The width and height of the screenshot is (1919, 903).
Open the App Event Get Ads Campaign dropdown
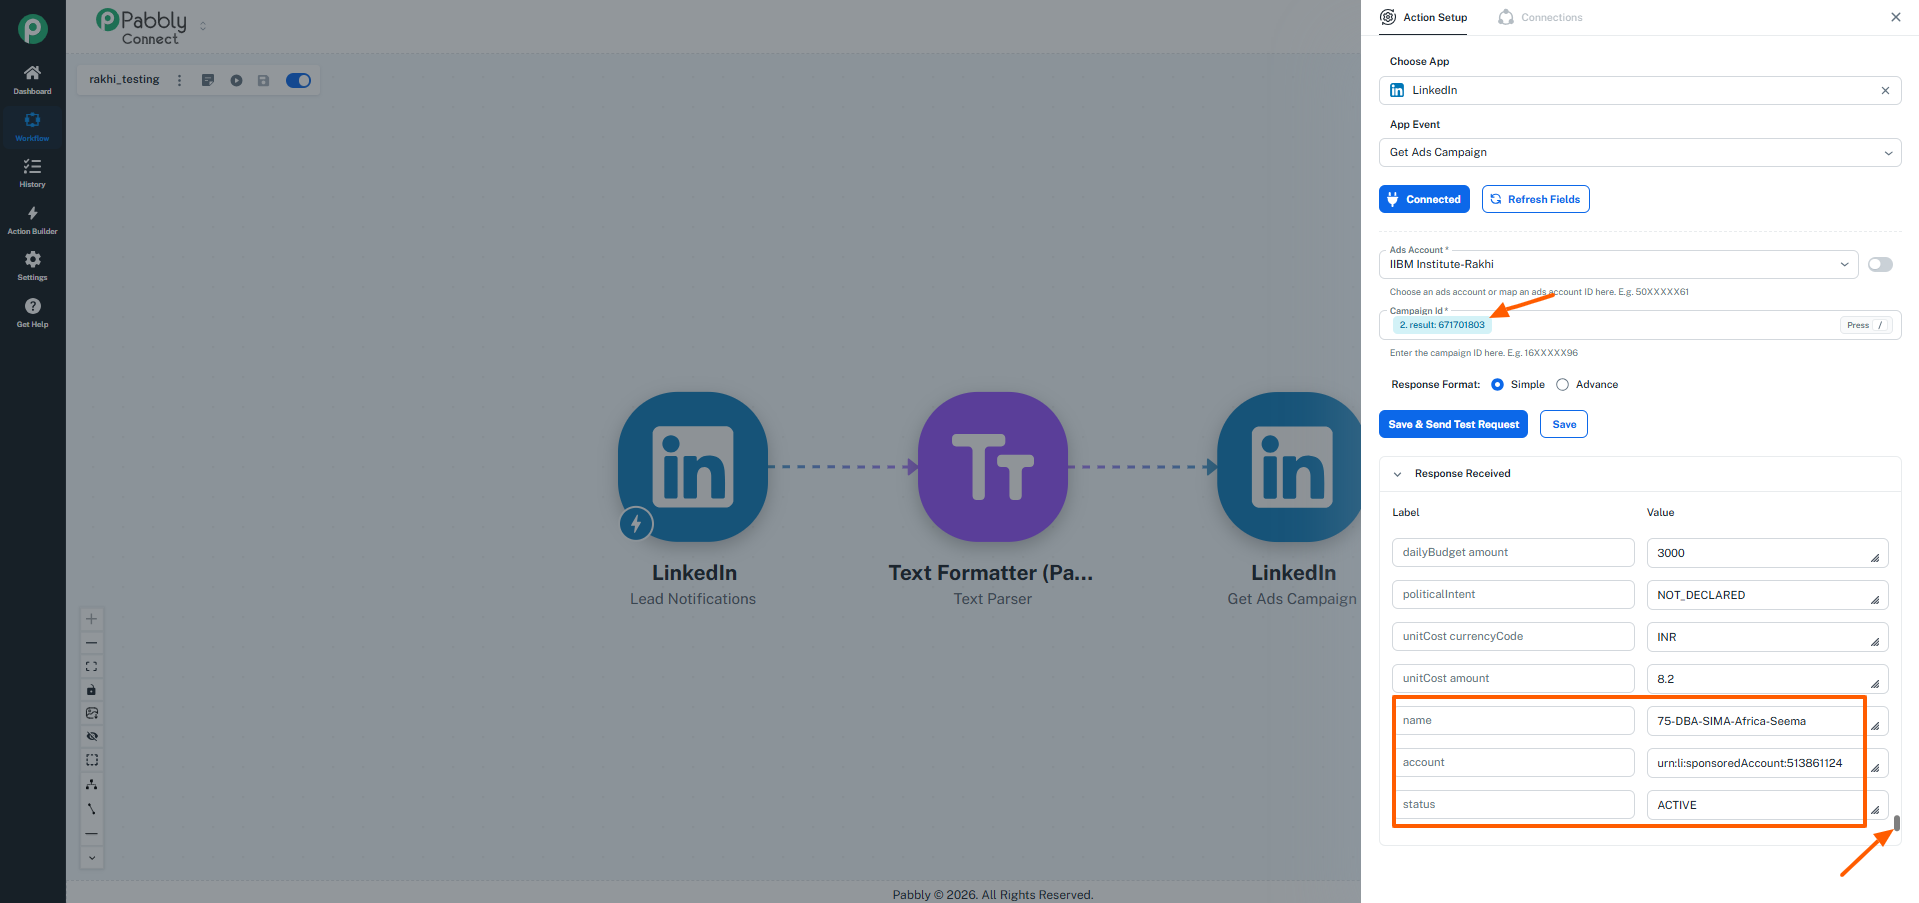(1640, 152)
